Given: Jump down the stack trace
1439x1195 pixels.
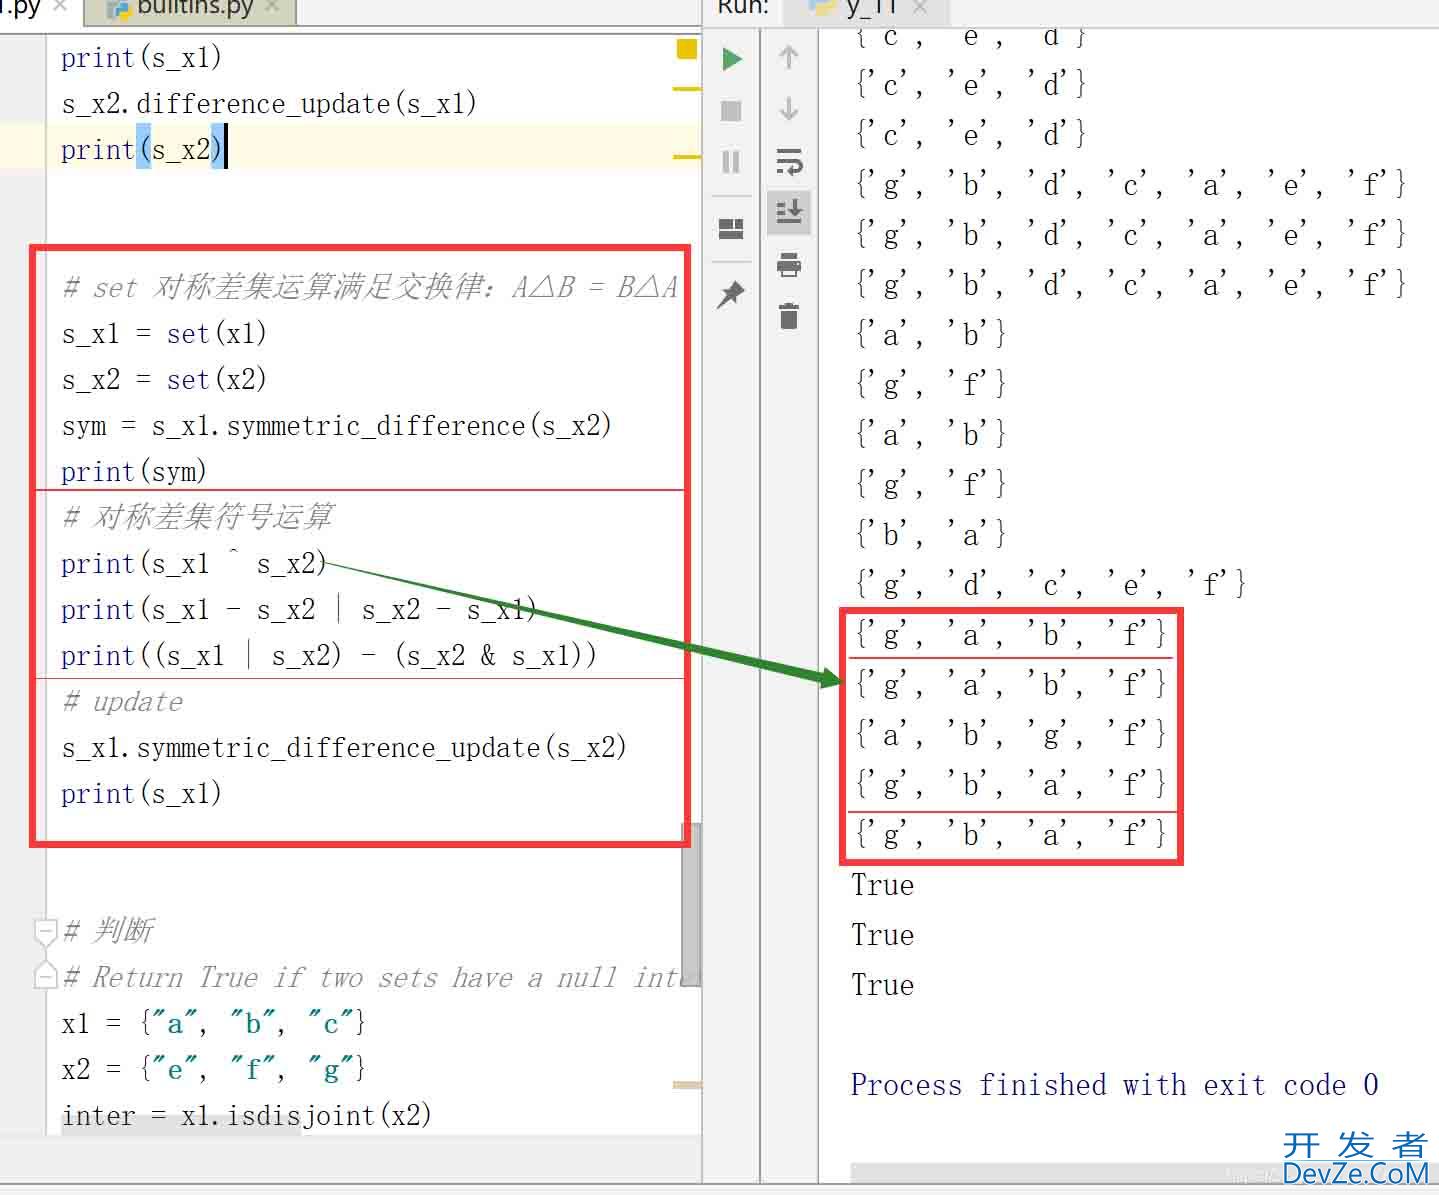Looking at the screenshot, I should click(x=789, y=108).
